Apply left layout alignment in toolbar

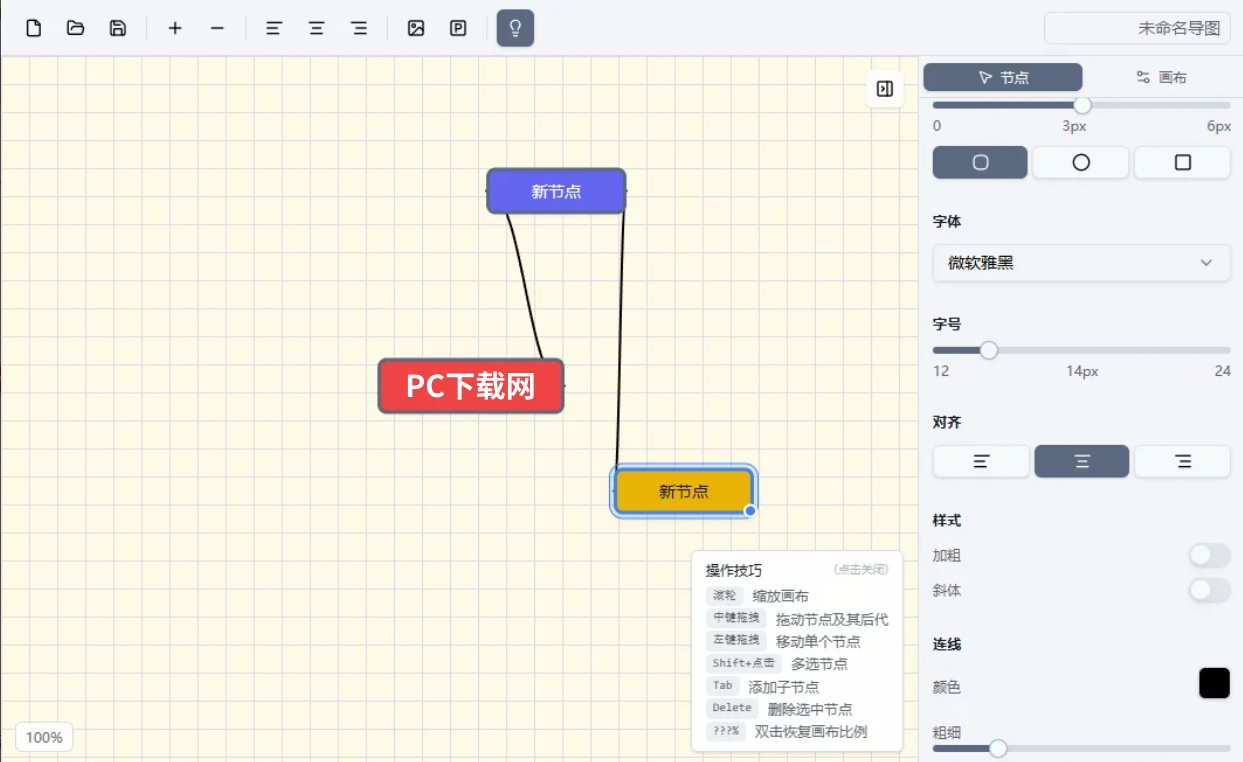coord(274,28)
